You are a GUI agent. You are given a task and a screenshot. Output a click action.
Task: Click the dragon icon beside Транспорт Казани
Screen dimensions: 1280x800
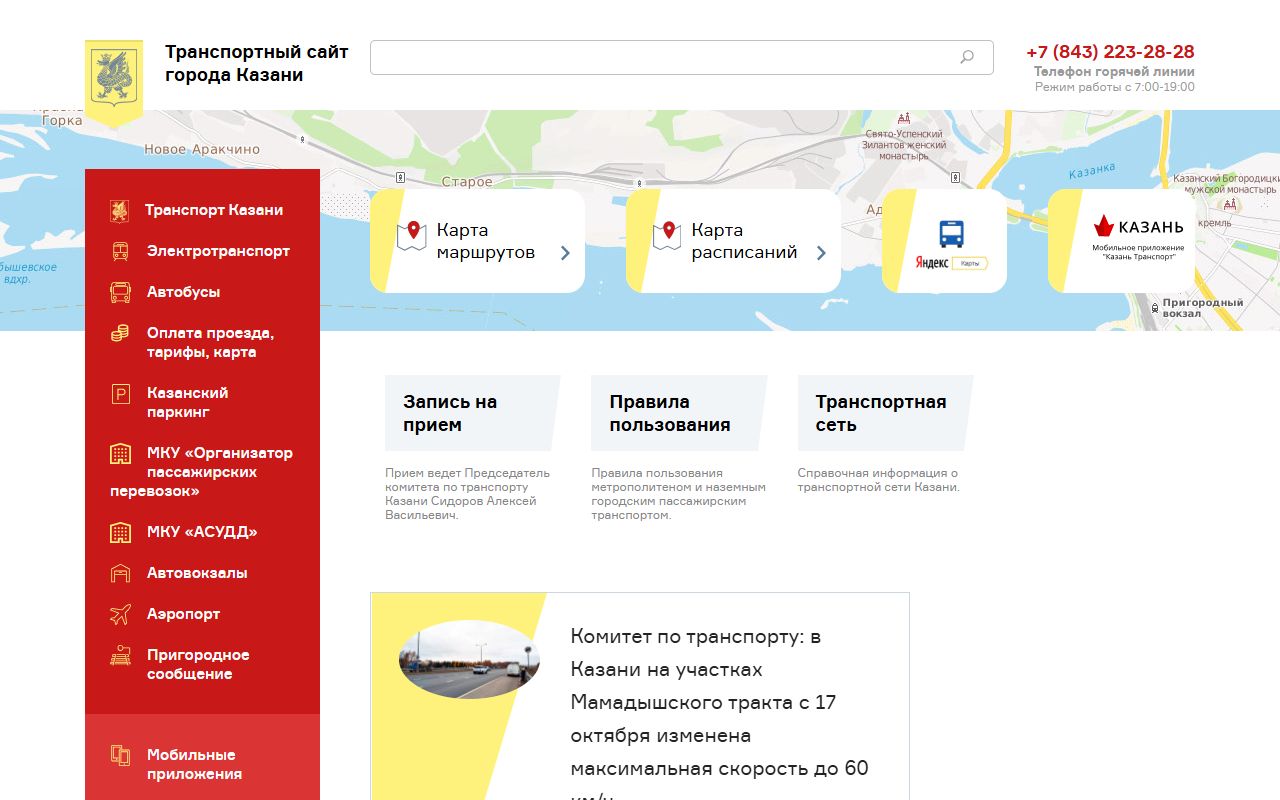click(120, 210)
